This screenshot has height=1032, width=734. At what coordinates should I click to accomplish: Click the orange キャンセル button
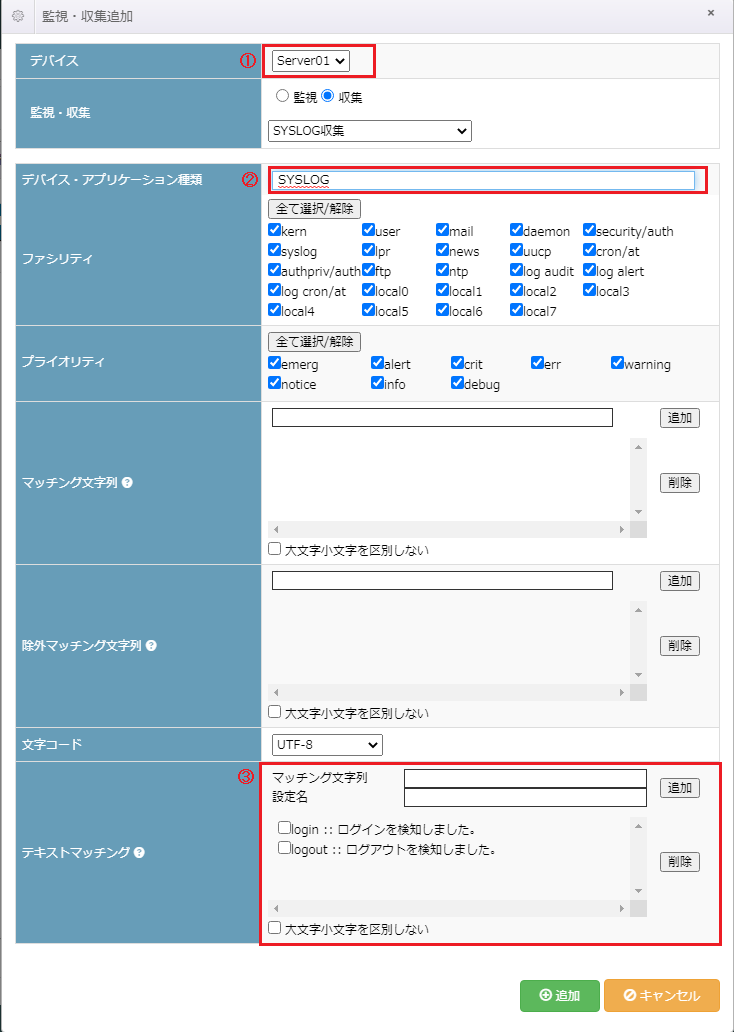click(x=661, y=995)
